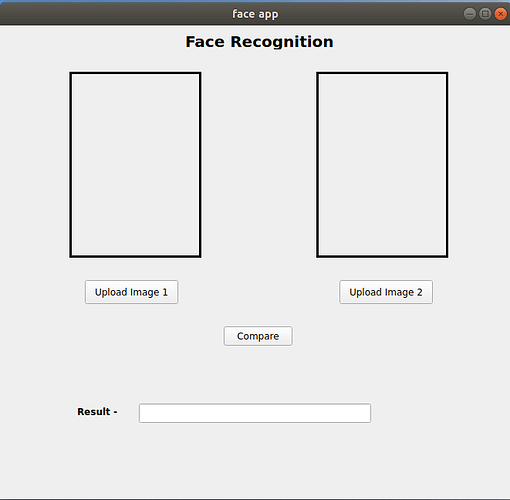Viewport: 510px width, 500px height.
Task: Maximize the face app window
Action: click(x=485, y=14)
